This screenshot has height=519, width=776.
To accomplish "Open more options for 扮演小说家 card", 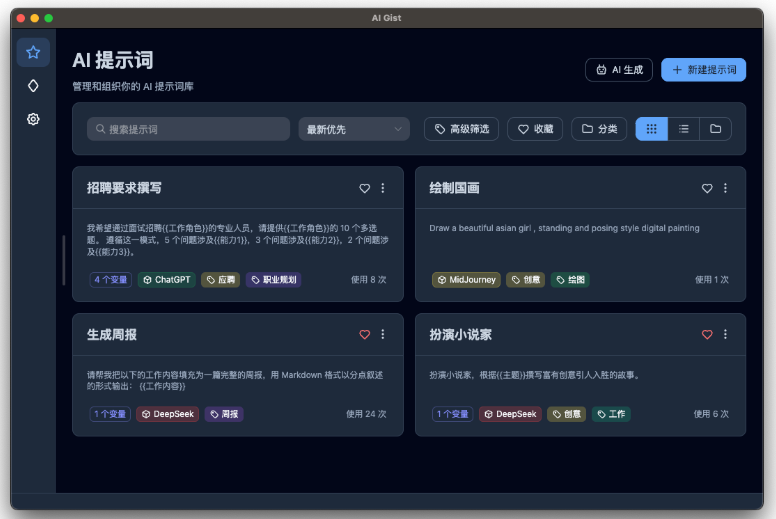I will point(725,334).
